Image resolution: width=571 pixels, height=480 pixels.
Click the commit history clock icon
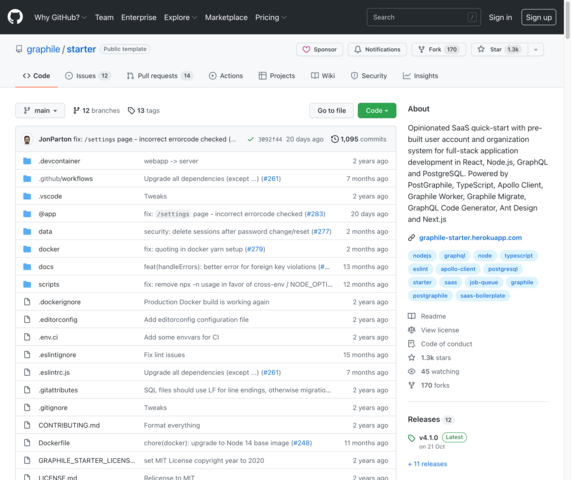335,139
